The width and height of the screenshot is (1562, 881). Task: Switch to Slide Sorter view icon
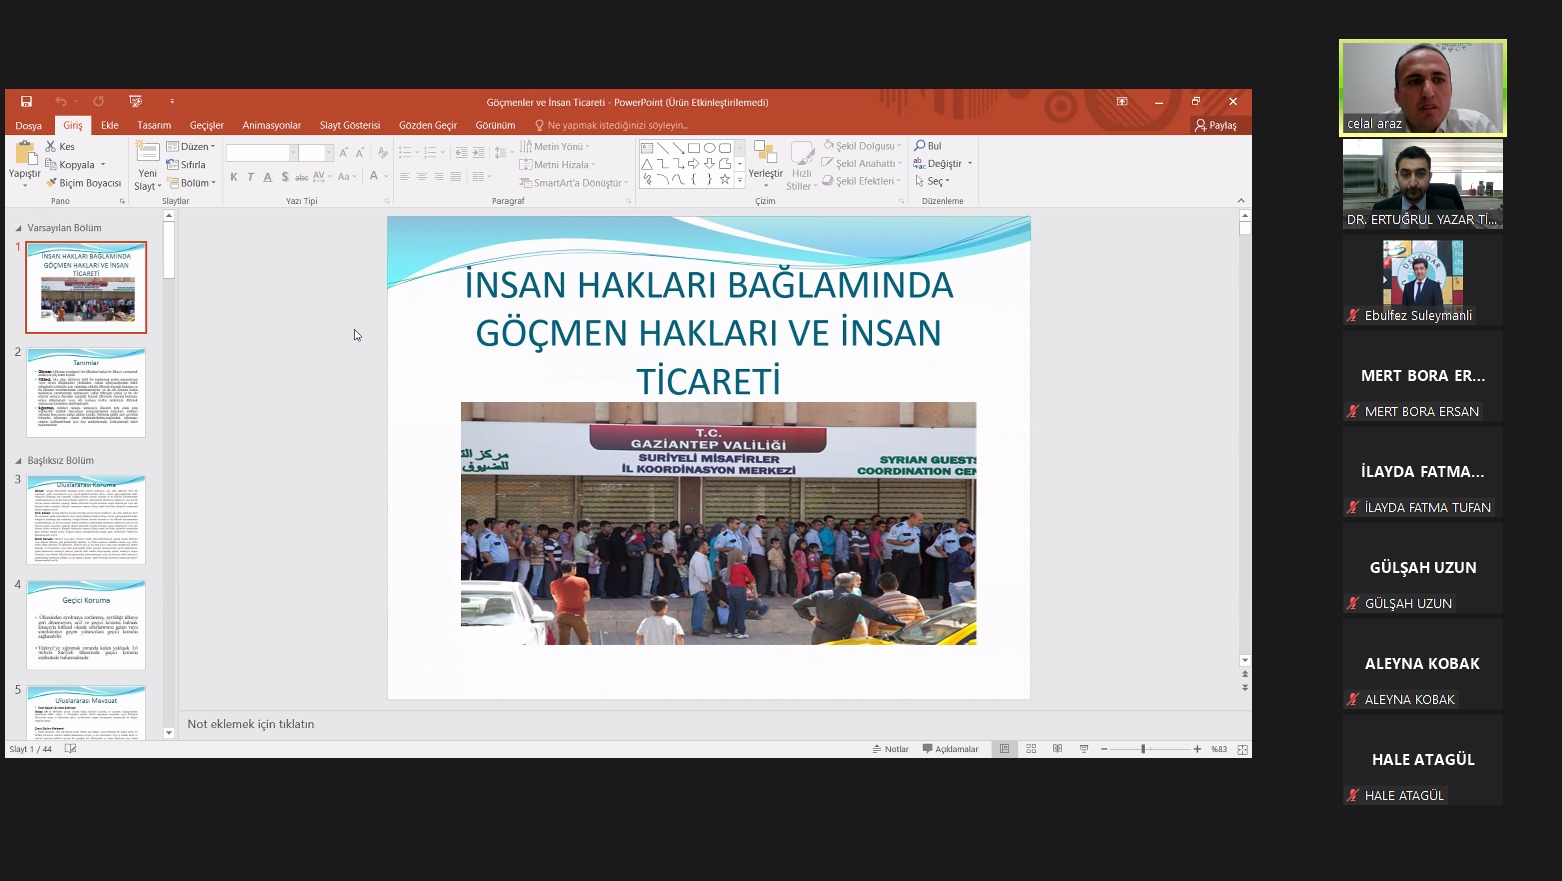[1031, 749]
